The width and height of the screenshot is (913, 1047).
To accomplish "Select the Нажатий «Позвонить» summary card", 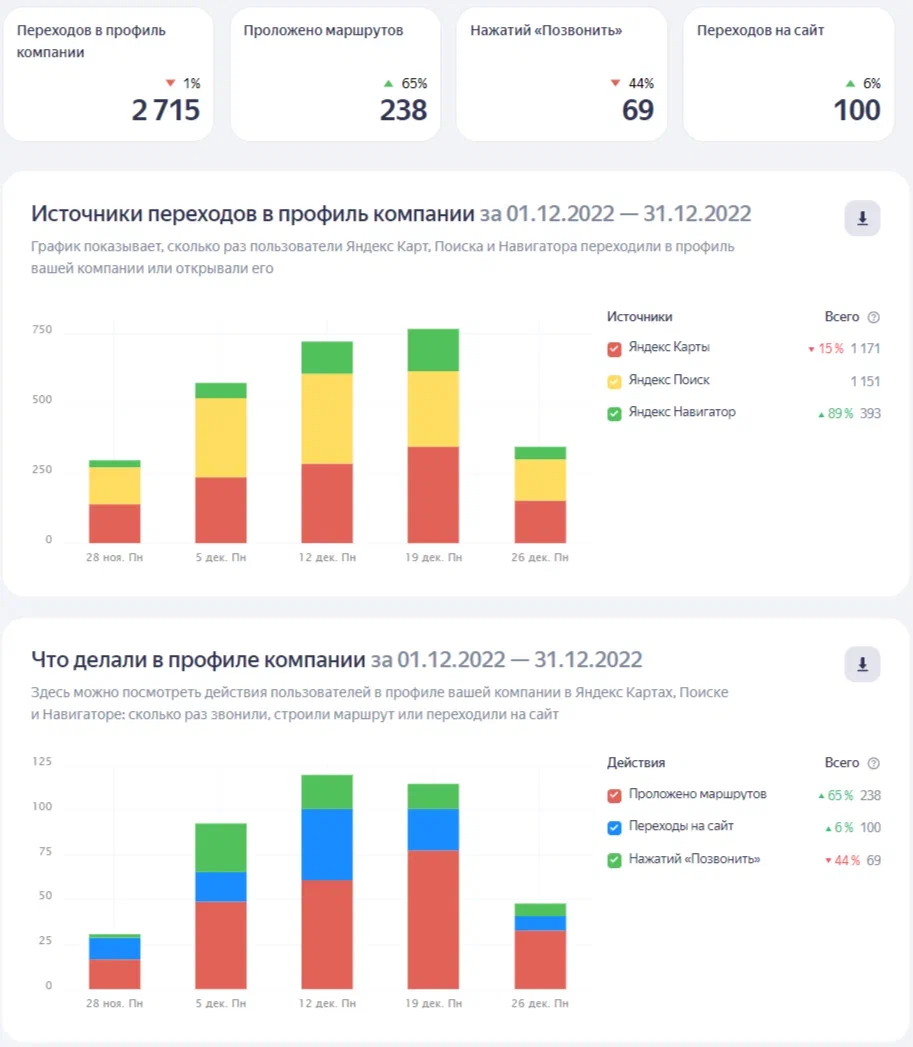I will pos(561,75).
